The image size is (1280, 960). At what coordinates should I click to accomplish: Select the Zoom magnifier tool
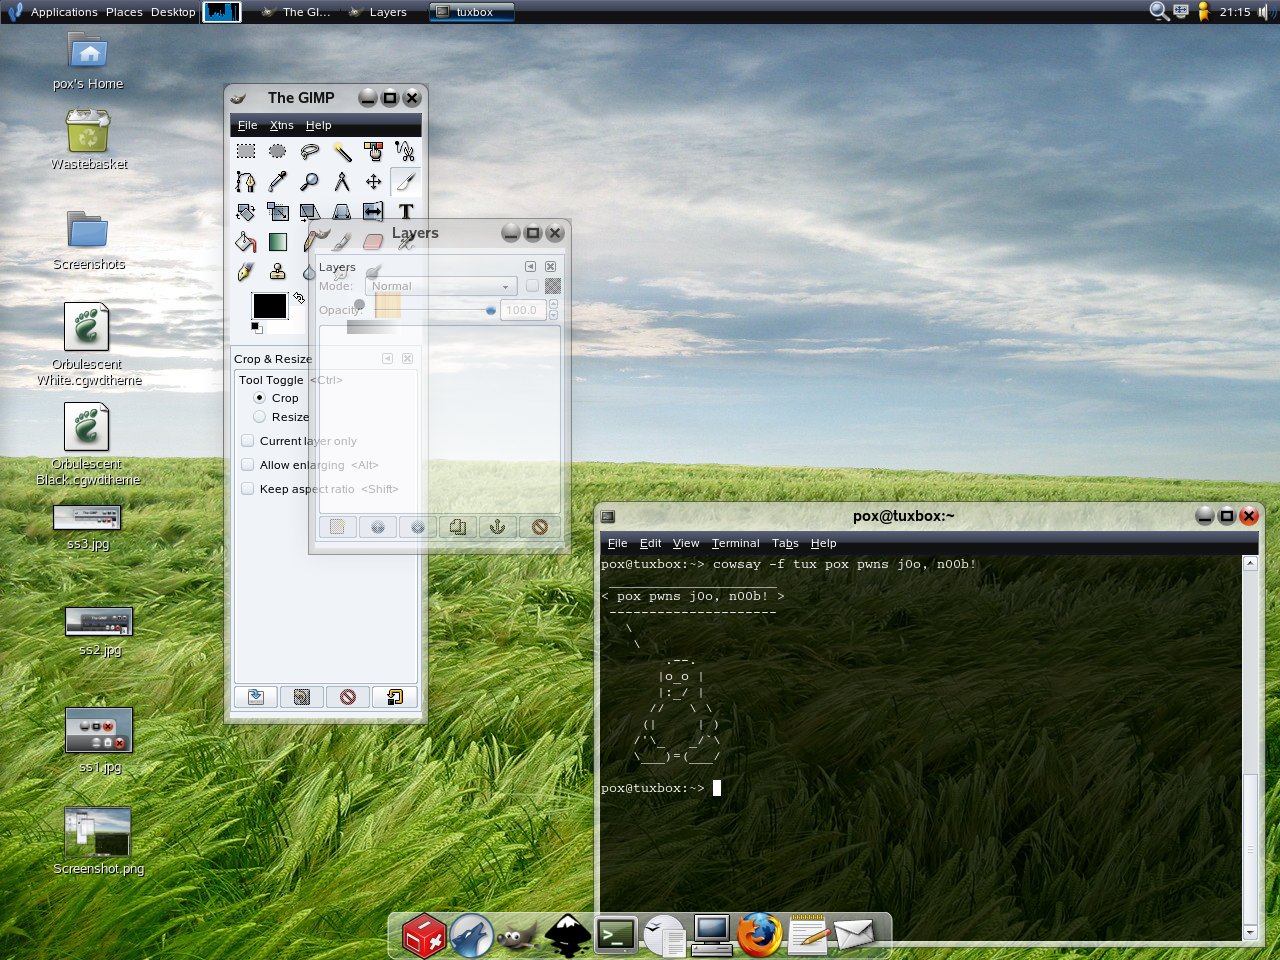[x=310, y=181]
